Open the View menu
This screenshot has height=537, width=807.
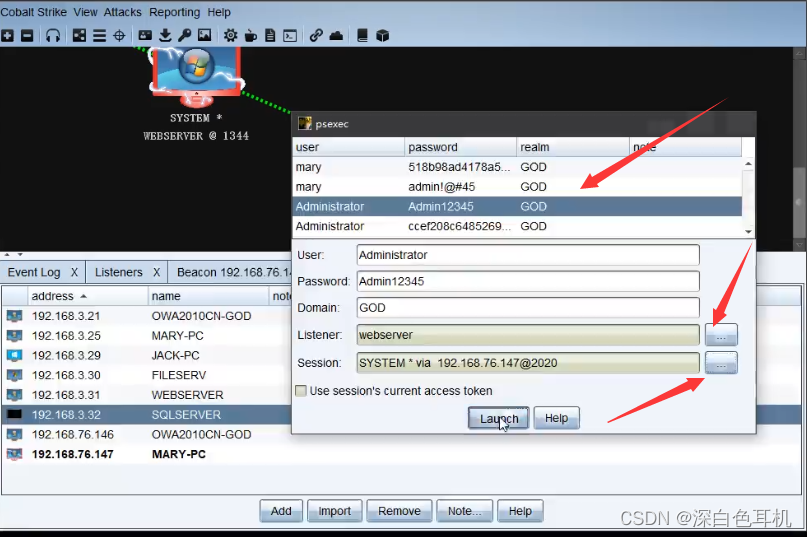(x=85, y=12)
